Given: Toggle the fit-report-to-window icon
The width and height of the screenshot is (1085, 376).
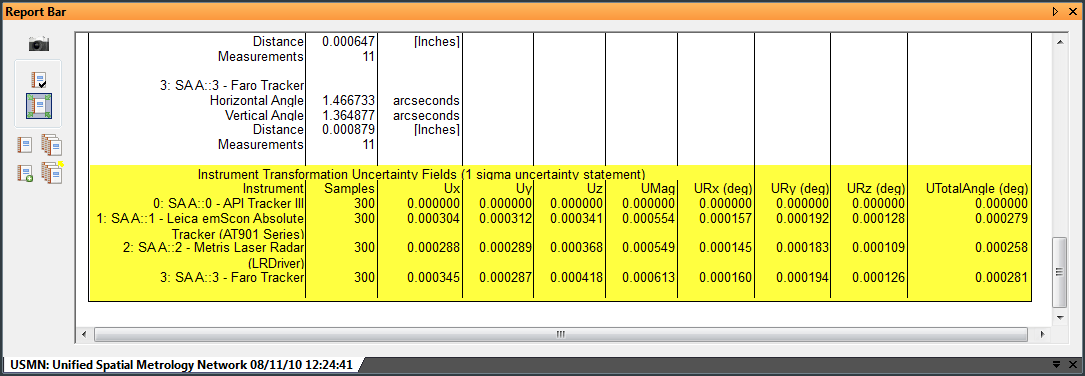Looking at the screenshot, I should click(39, 108).
